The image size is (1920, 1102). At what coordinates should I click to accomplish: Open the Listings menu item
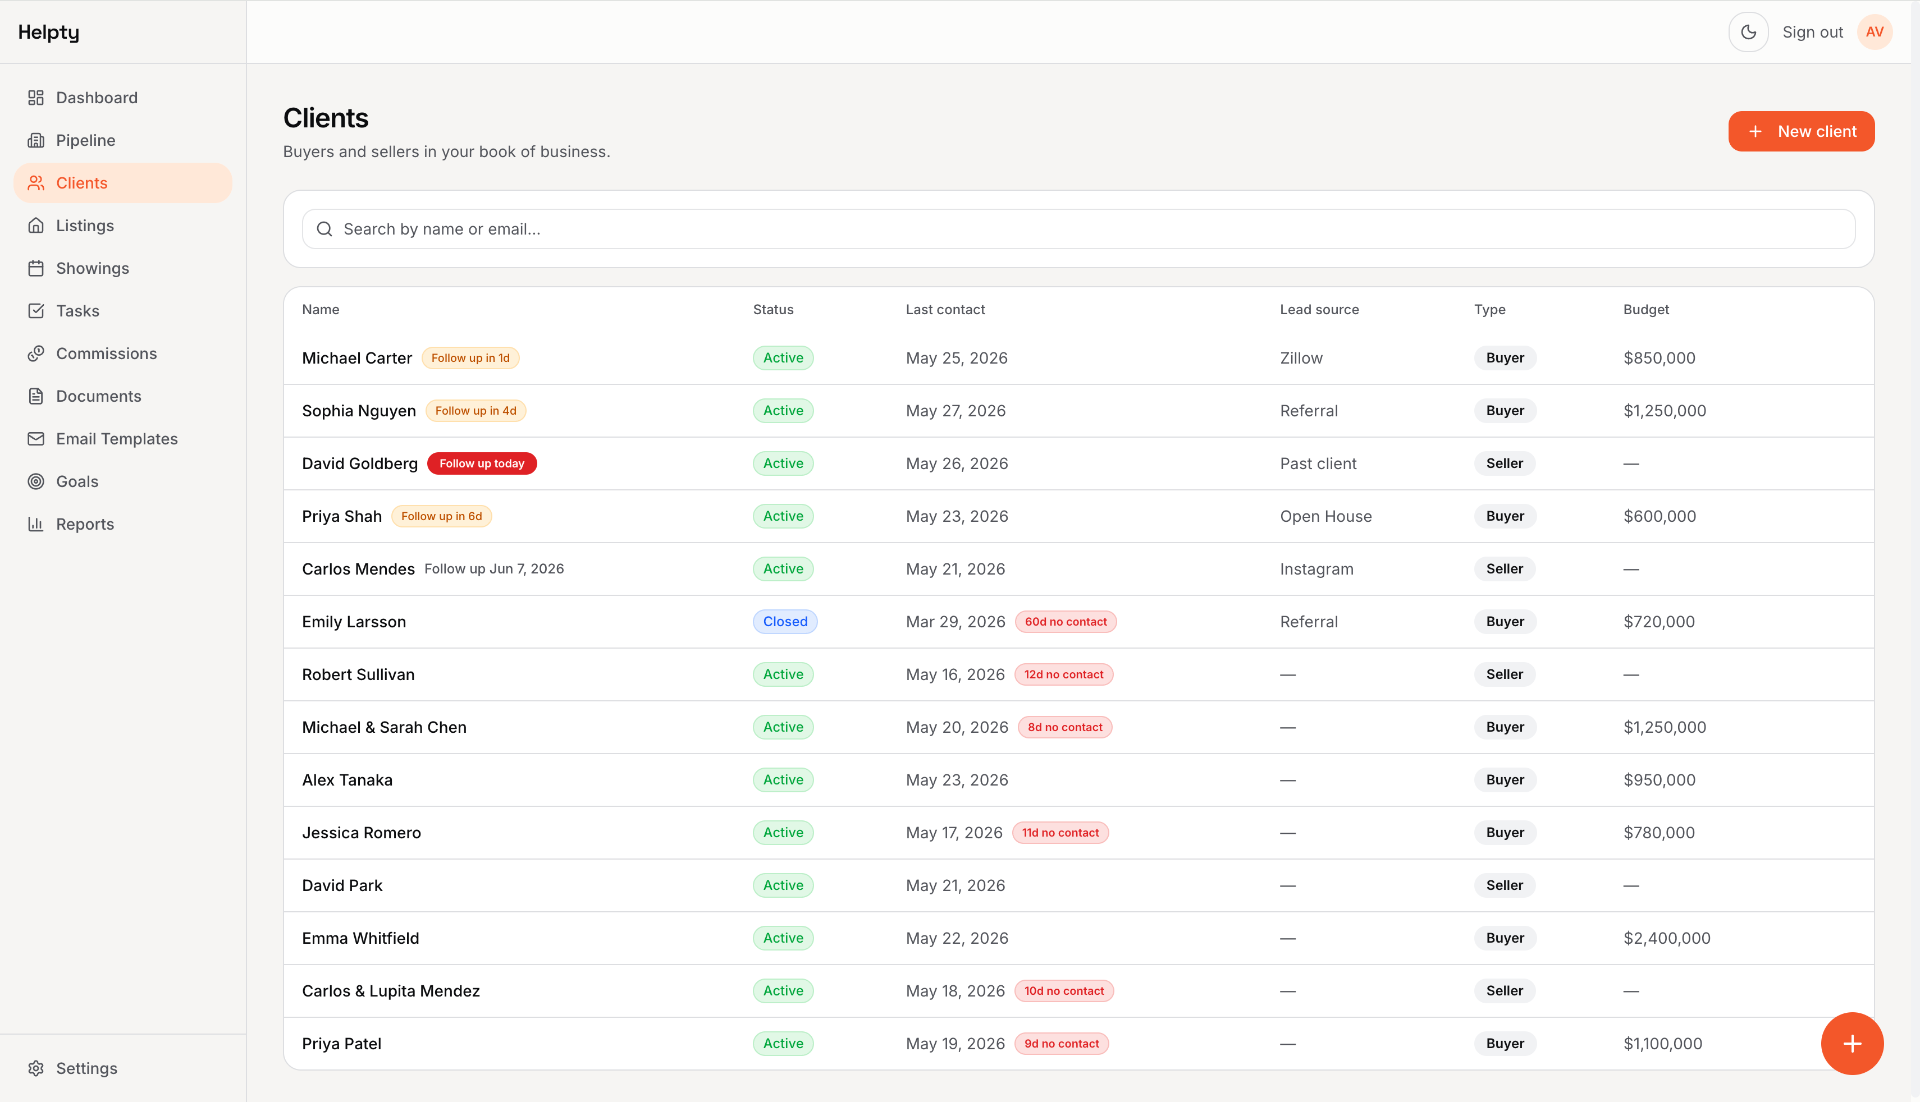pyautogui.click(x=123, y=226)
